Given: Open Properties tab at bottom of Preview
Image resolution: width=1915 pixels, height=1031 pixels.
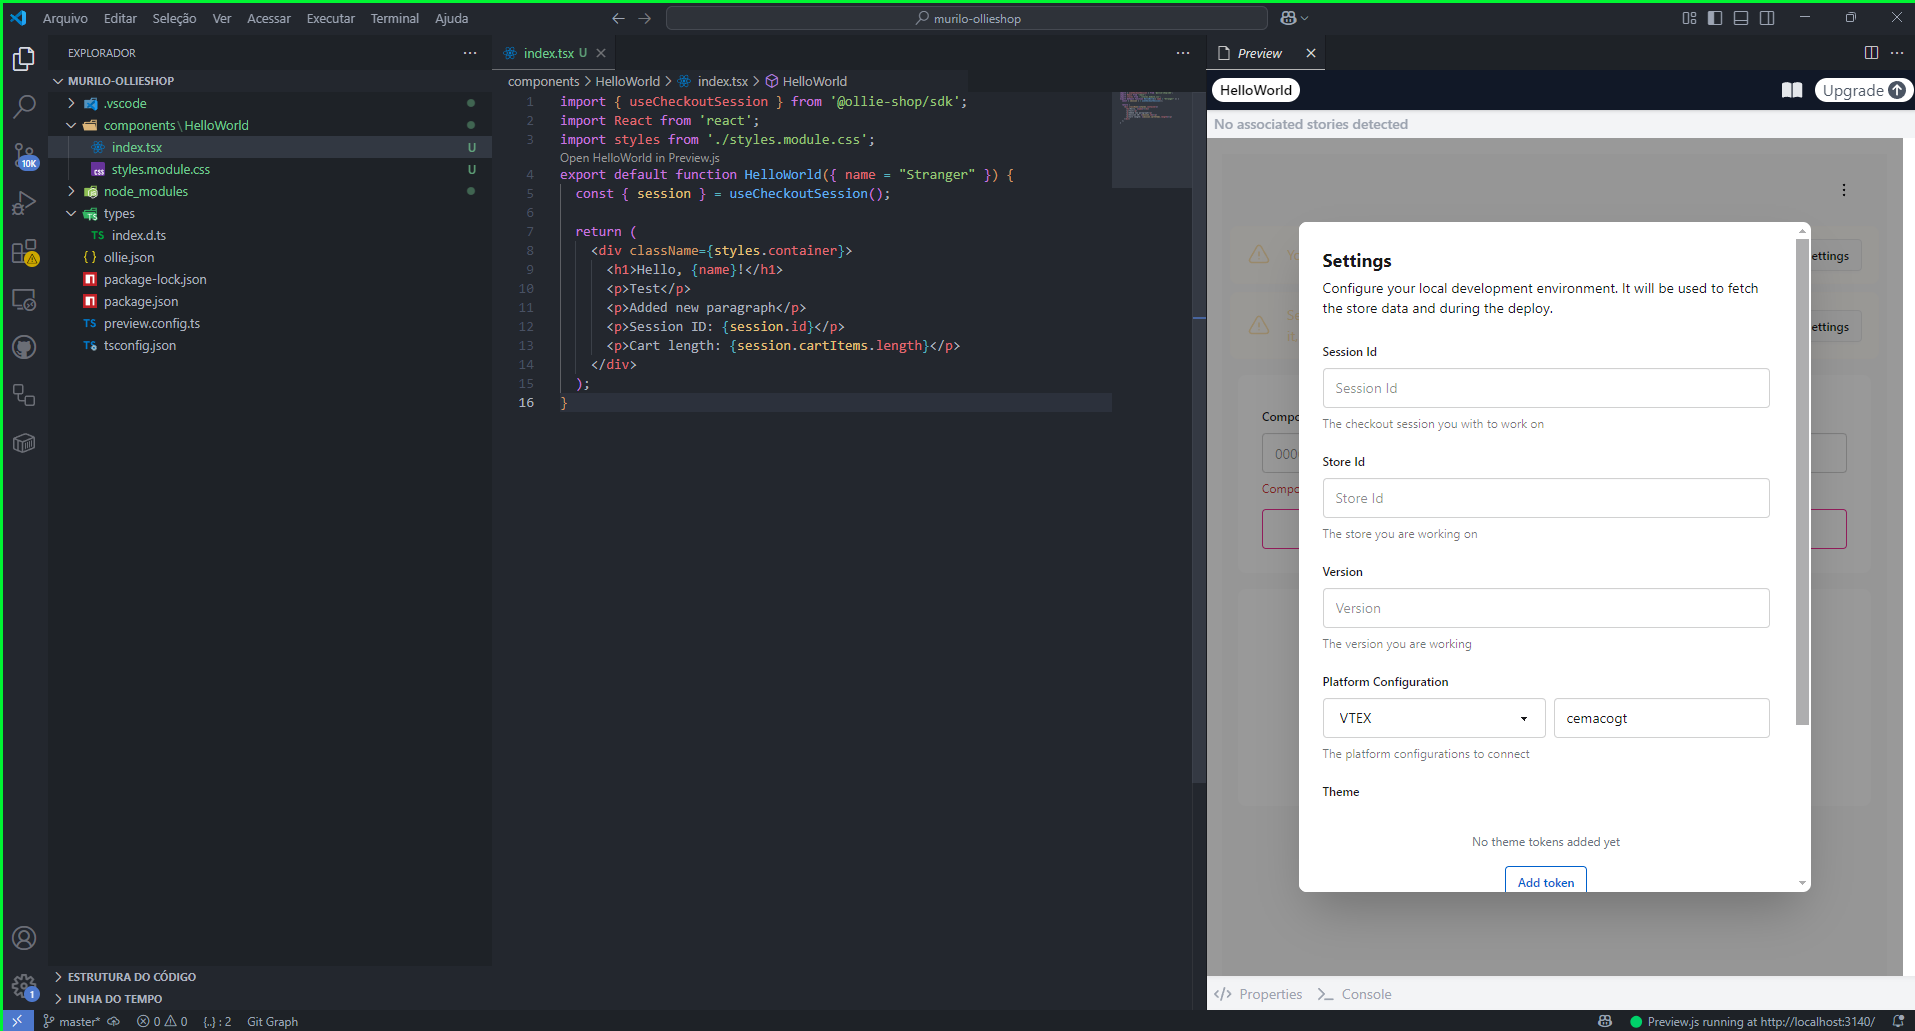Looking at the screenshot, I should [1258, 994].
